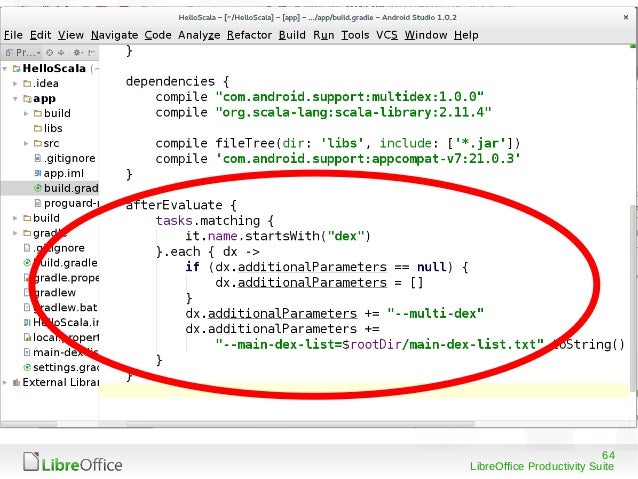Expand the gradle folder arrow
Viewport: 638px width, 479px height.
click(x=15, y=233)
